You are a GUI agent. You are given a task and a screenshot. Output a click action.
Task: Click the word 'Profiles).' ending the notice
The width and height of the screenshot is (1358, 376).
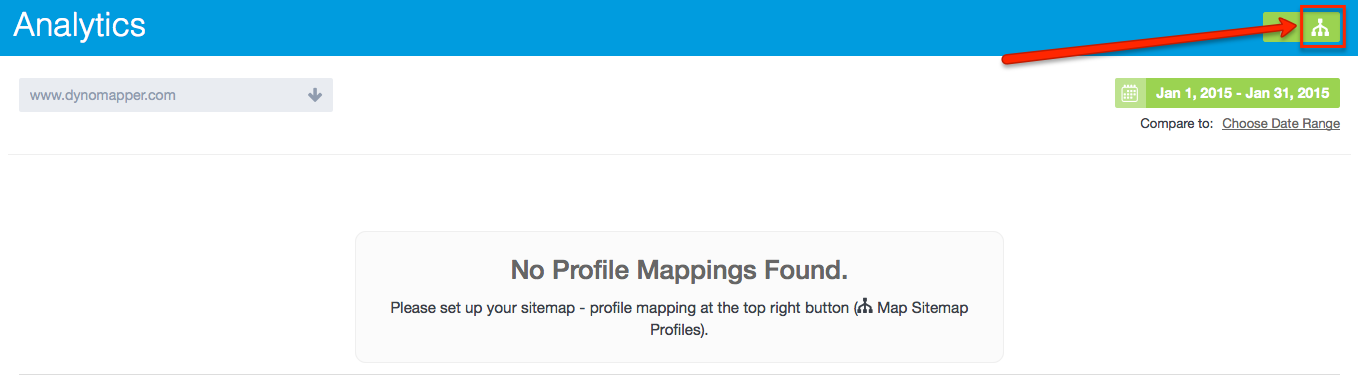pyautogui.click(x=679, y=331)
